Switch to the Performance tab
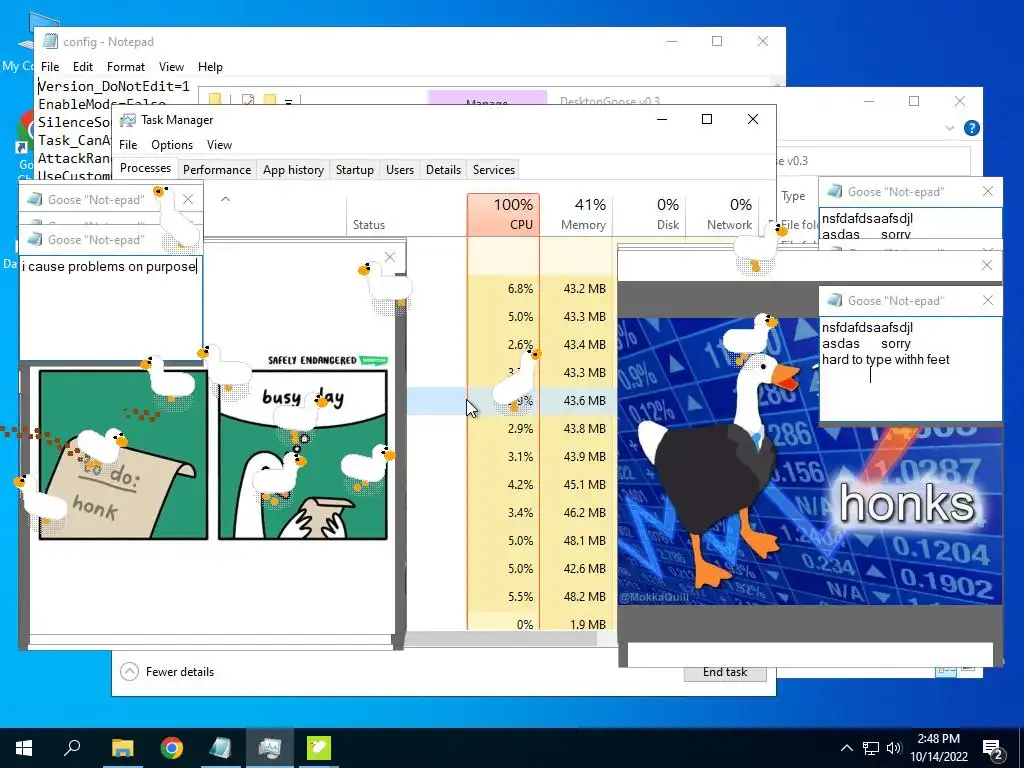The image size is (1024, 768). point(217,170)
